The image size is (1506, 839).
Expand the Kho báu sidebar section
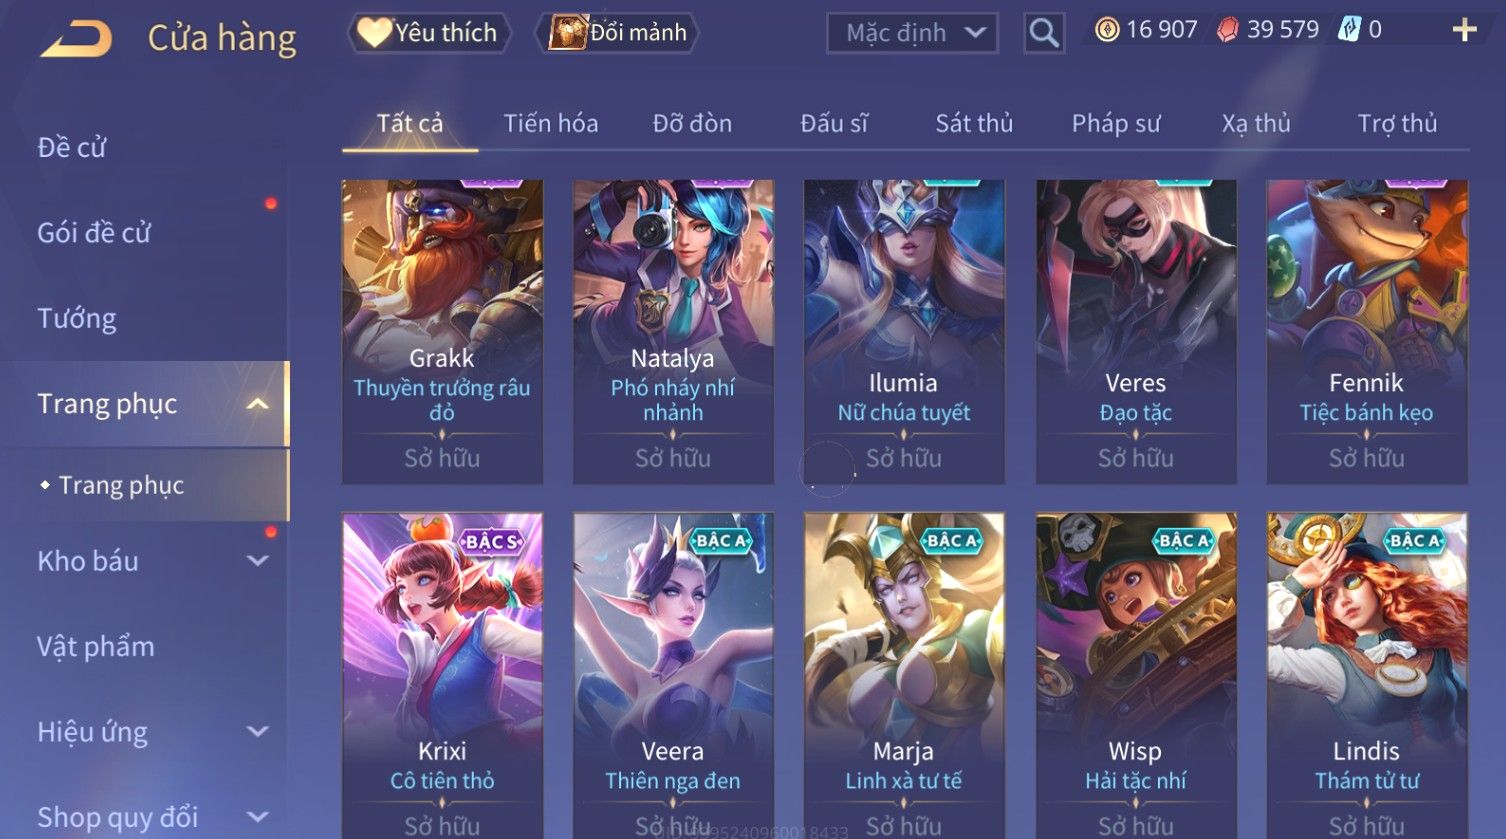pos(258,561)
